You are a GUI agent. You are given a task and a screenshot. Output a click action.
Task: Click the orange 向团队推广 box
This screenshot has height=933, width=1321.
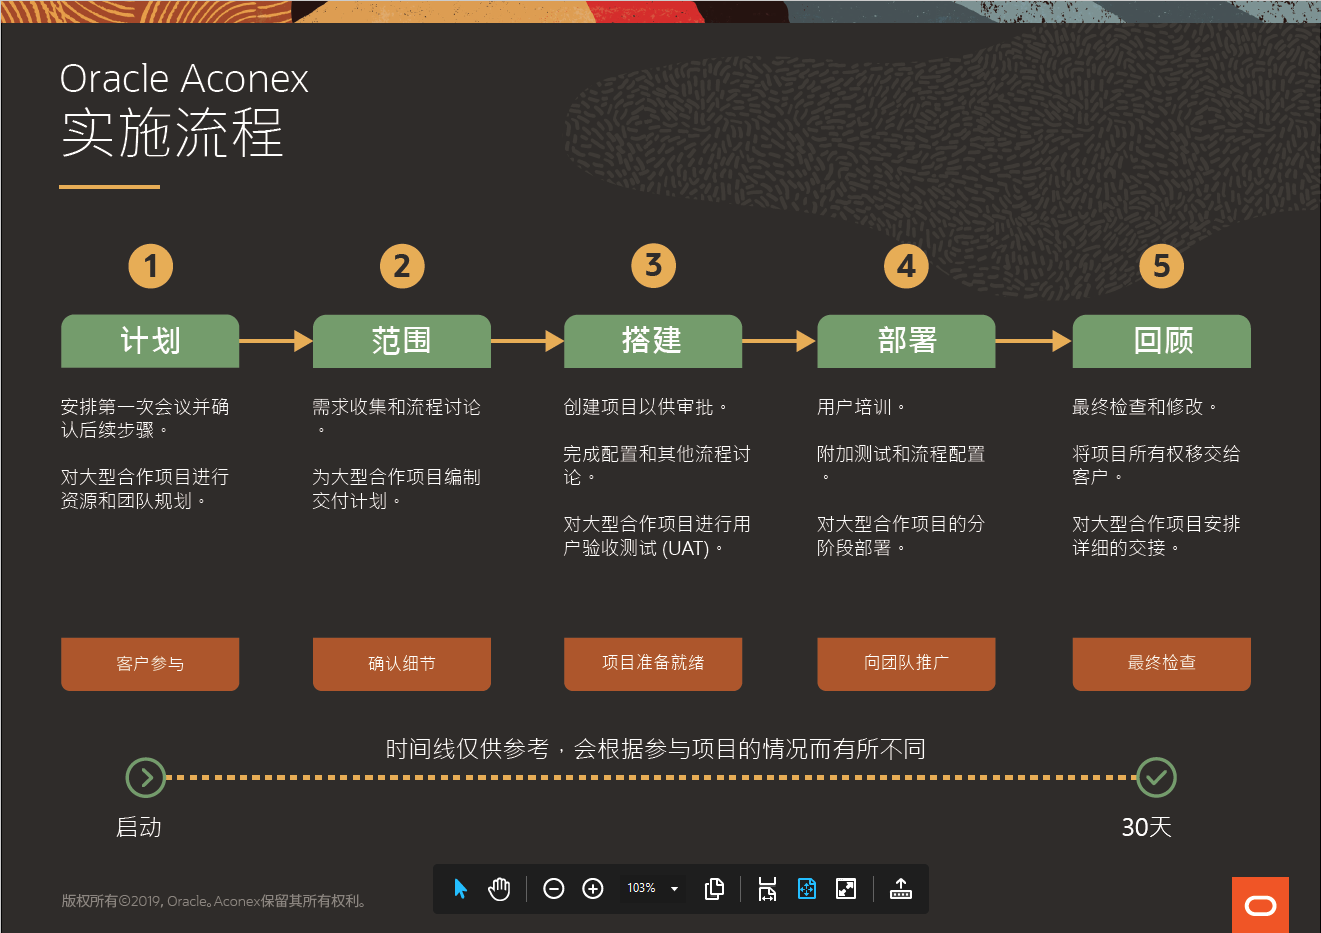tap(906, 664)
